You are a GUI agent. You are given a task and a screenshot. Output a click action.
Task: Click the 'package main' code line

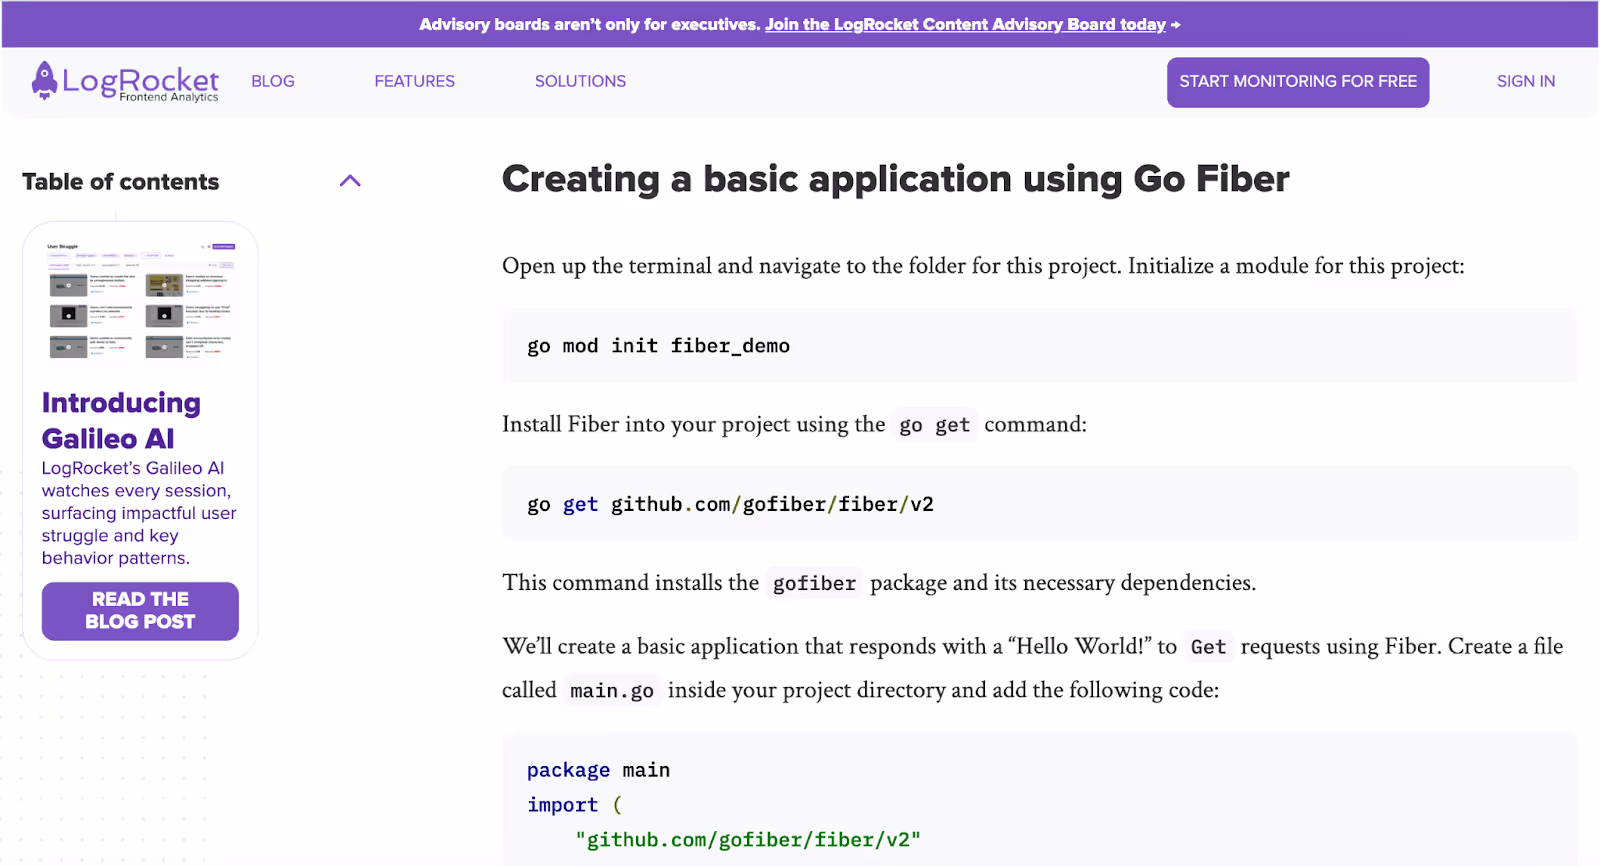pyautogui.click(x=598, y=770)
